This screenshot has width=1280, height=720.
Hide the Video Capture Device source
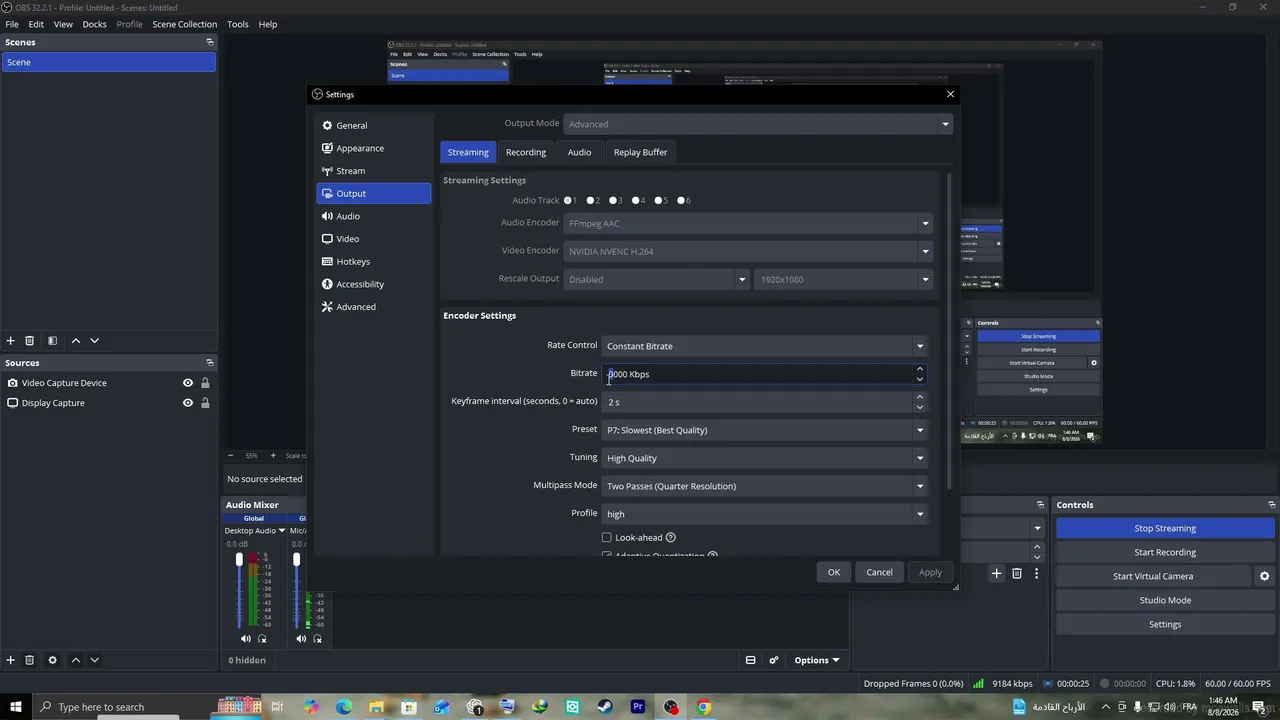188,383
